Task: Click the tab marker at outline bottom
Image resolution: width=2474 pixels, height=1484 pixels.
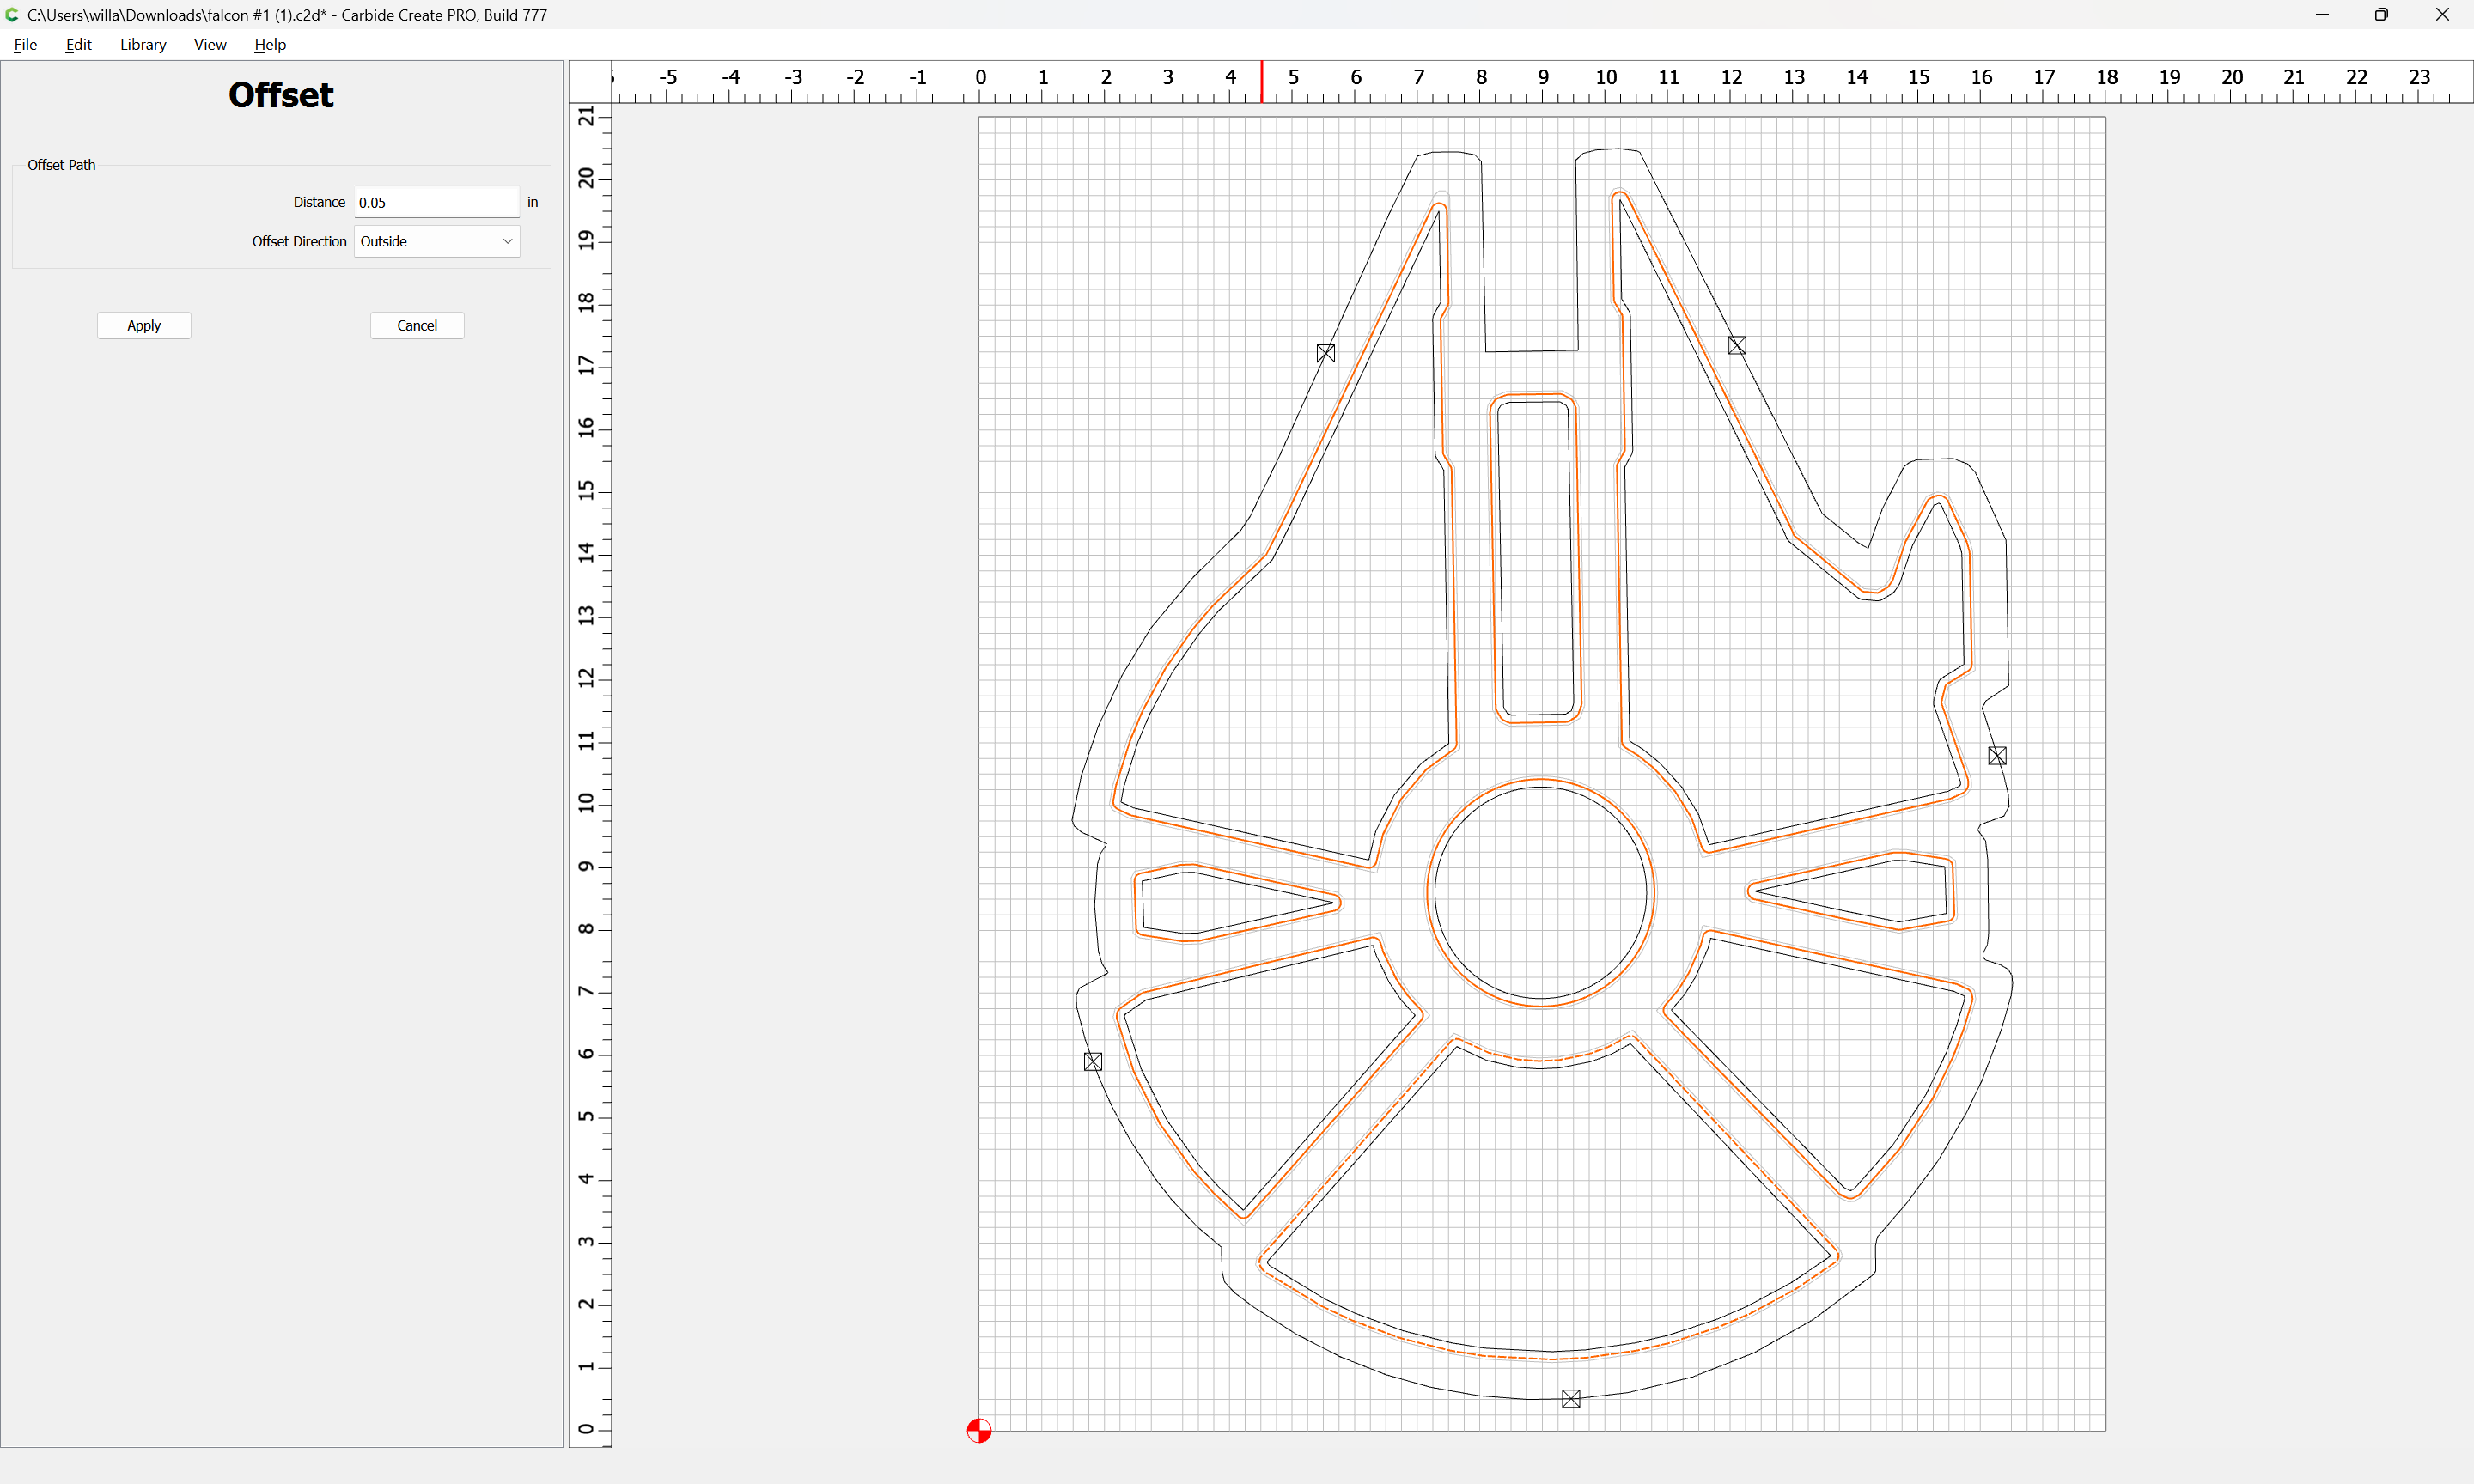Action: pyautogui.click(x=1571, y=1399)
